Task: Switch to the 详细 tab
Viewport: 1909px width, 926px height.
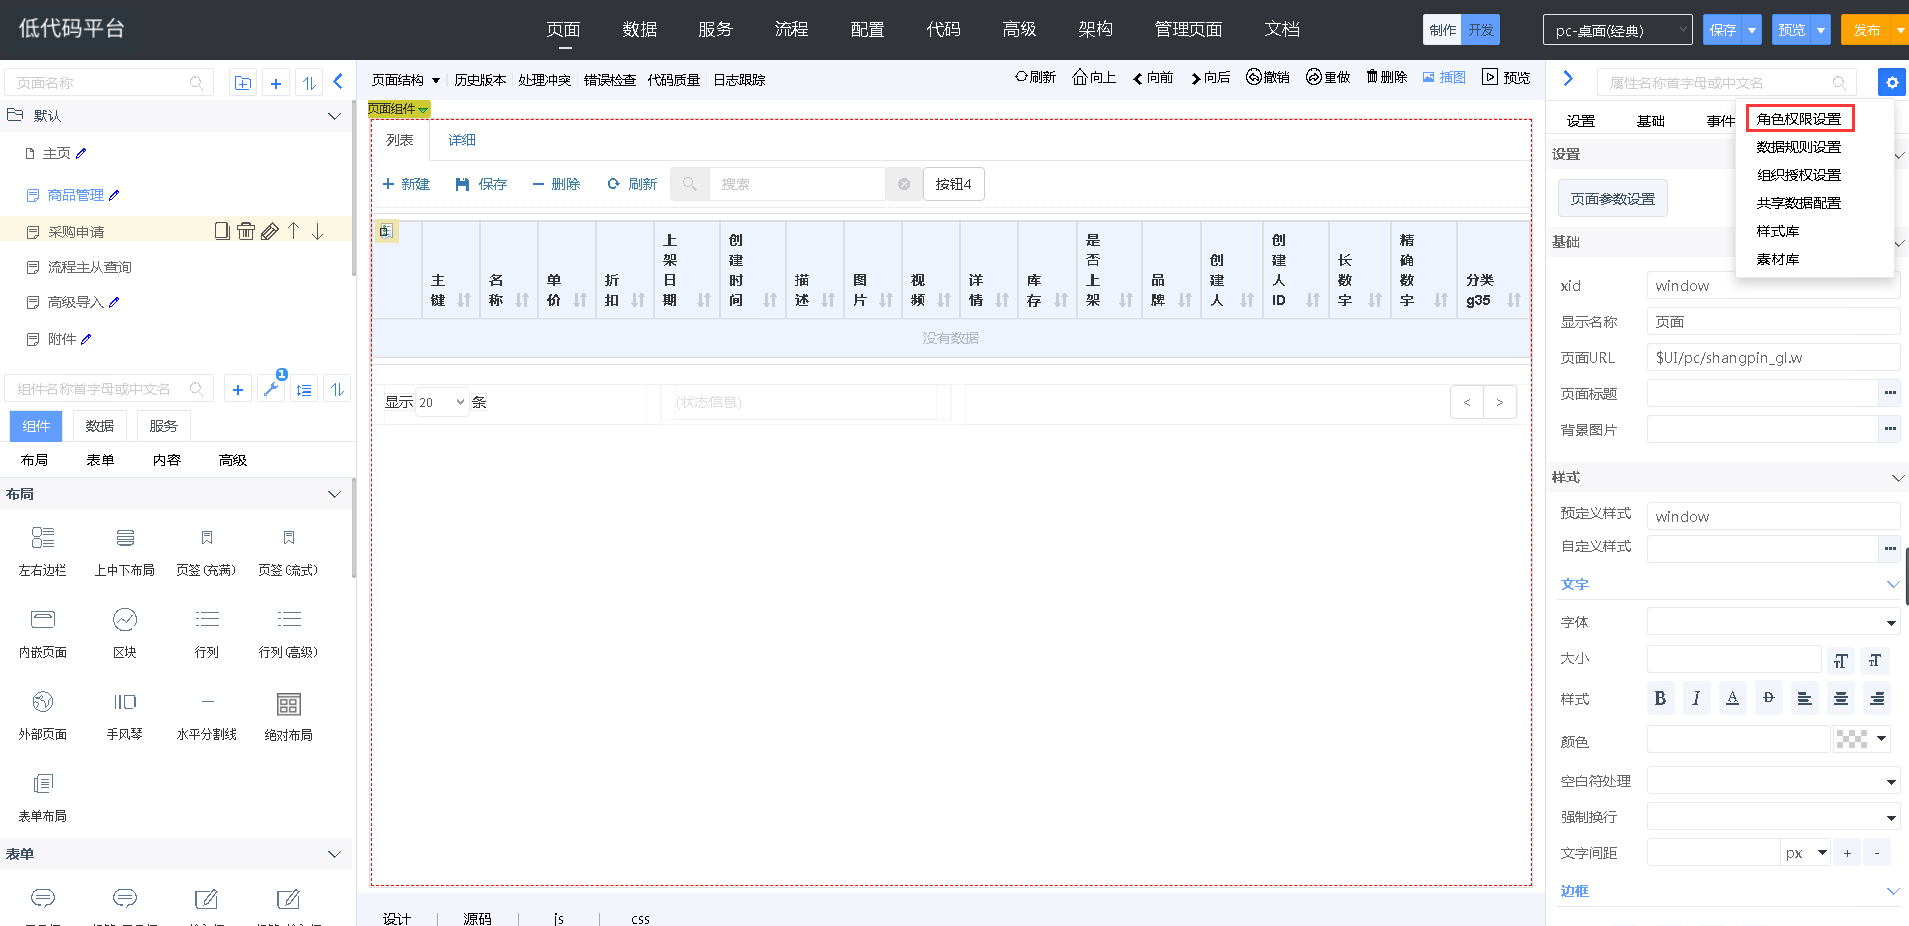Action: 462,140
